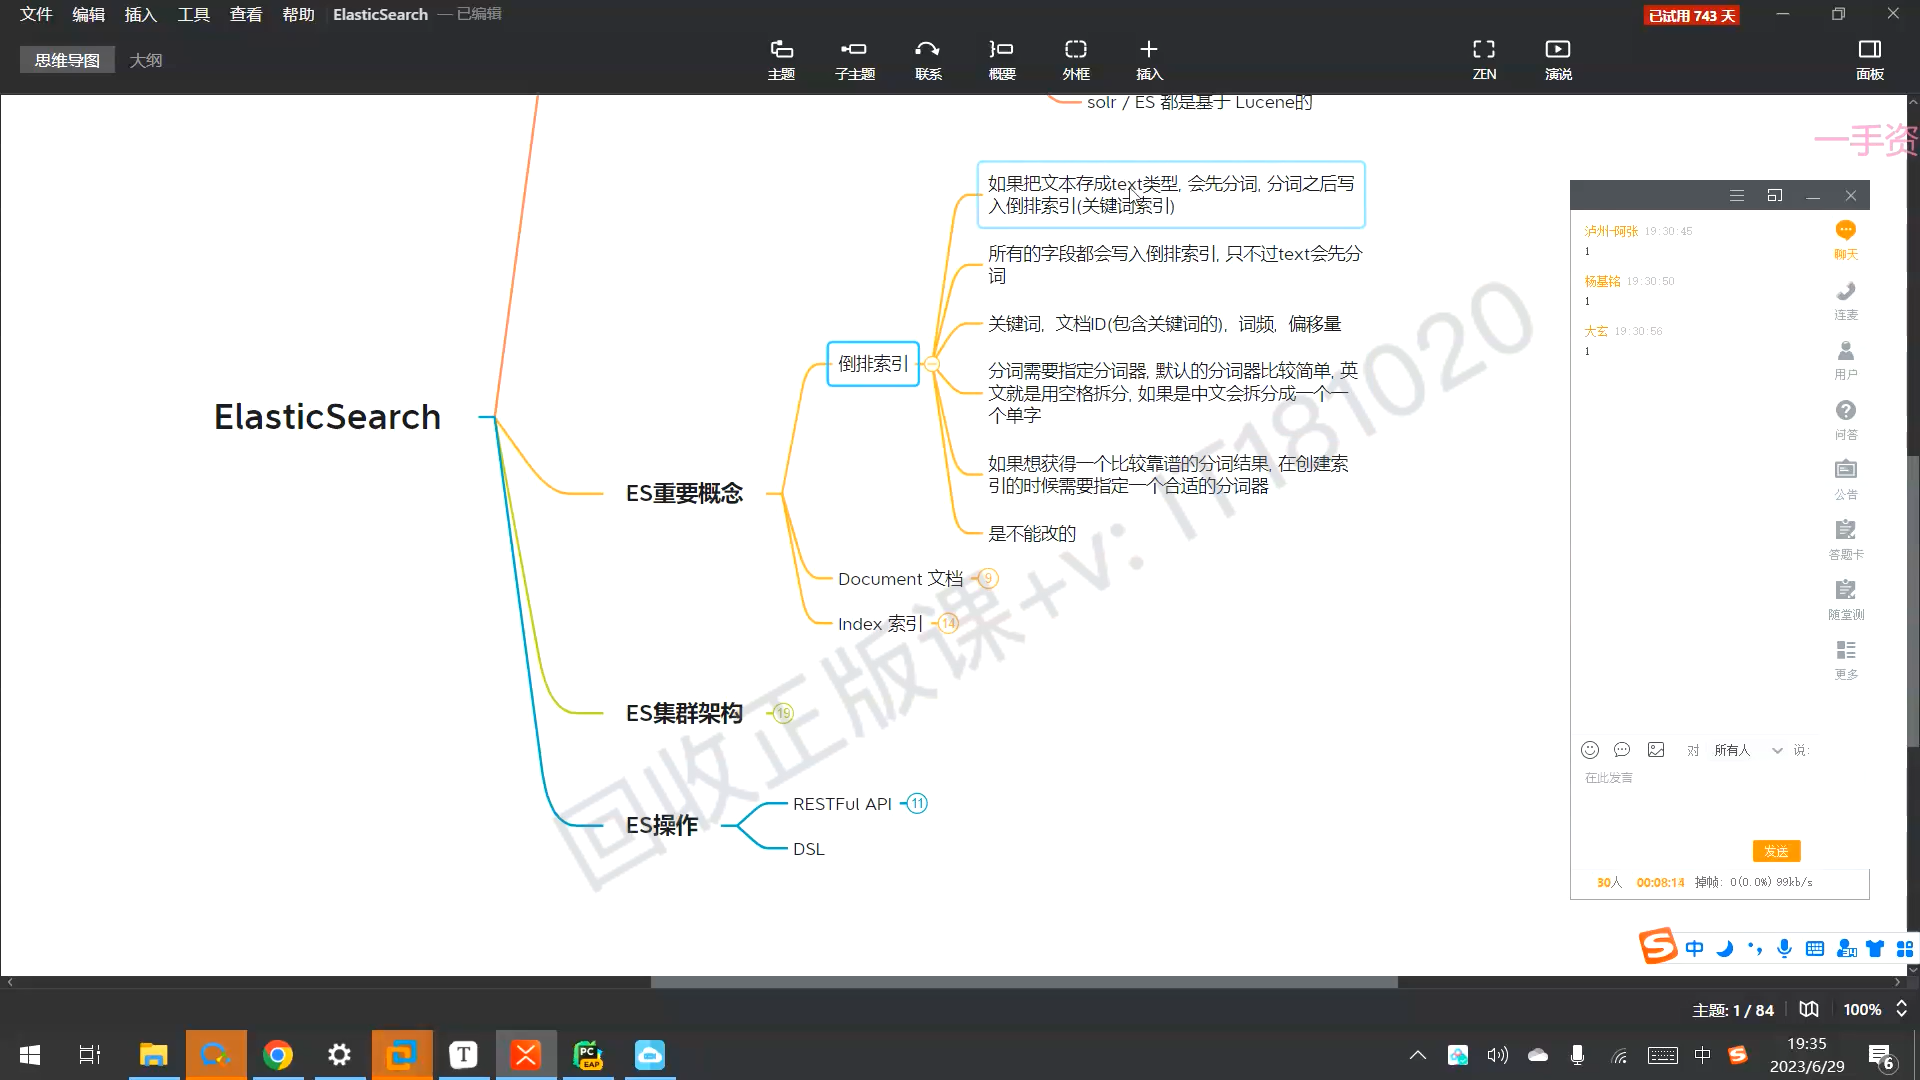Switch to 思维导图 mind map view

pyautogui.click(x=67, y=60)
